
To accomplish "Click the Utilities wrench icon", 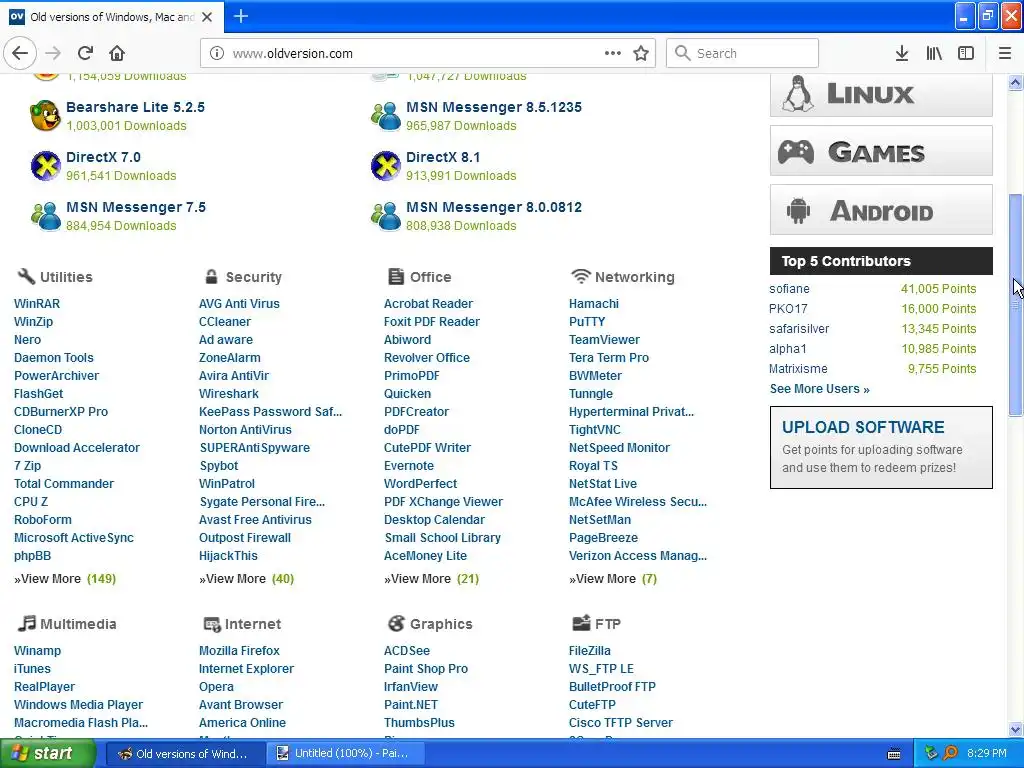I will [25, 276].
